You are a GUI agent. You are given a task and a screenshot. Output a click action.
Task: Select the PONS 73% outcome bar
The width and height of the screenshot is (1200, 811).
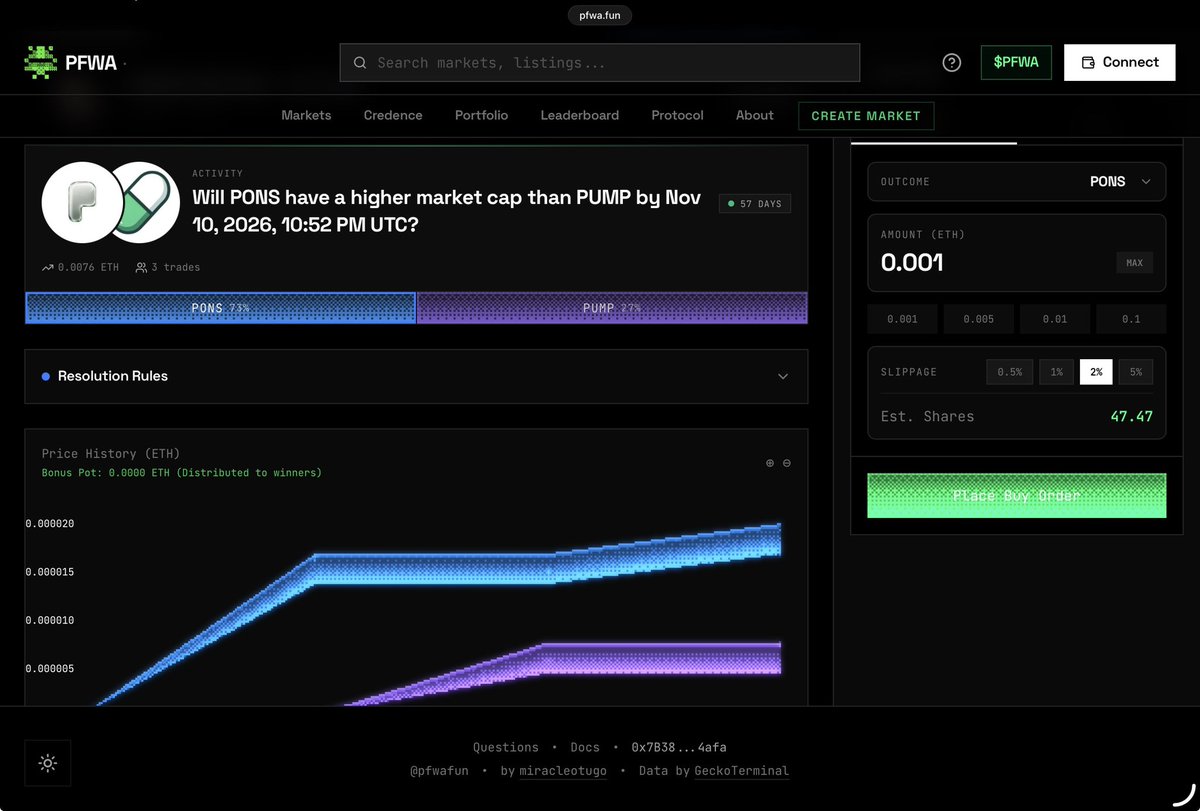click(x=220, y=308)
